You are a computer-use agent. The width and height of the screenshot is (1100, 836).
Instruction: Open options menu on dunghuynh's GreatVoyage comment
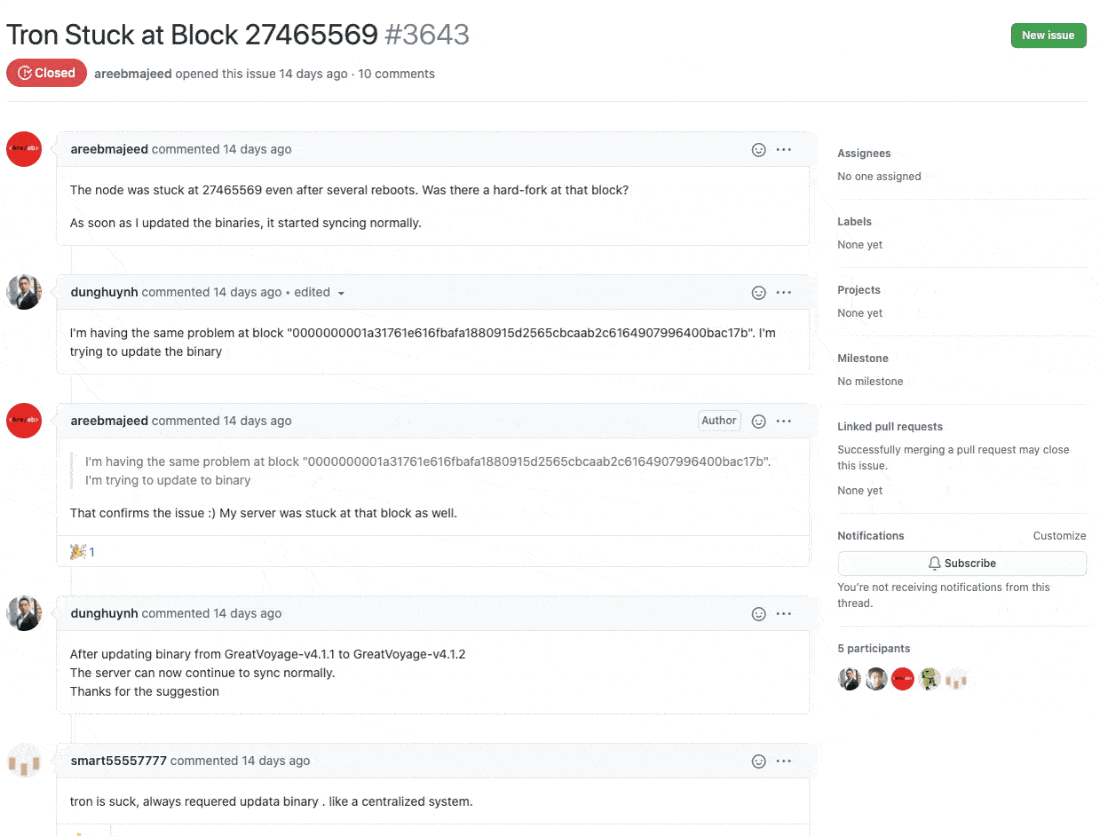(x=784, y=614)
